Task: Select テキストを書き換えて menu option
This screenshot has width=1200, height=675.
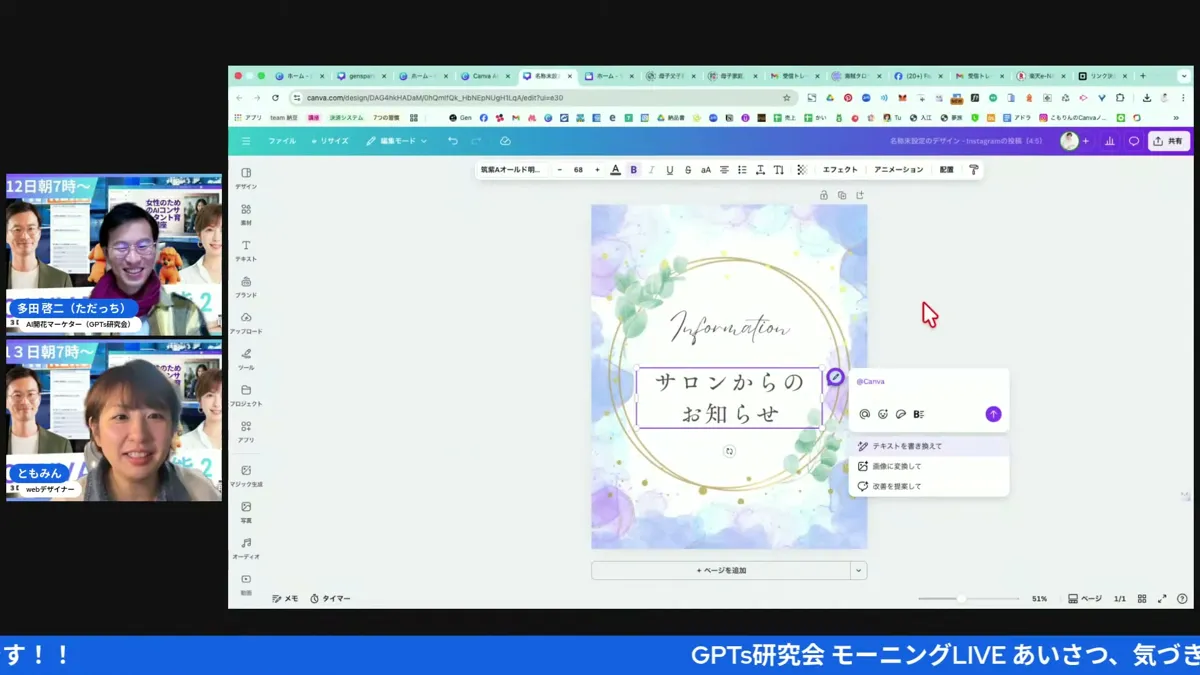Action: (929, 446)
